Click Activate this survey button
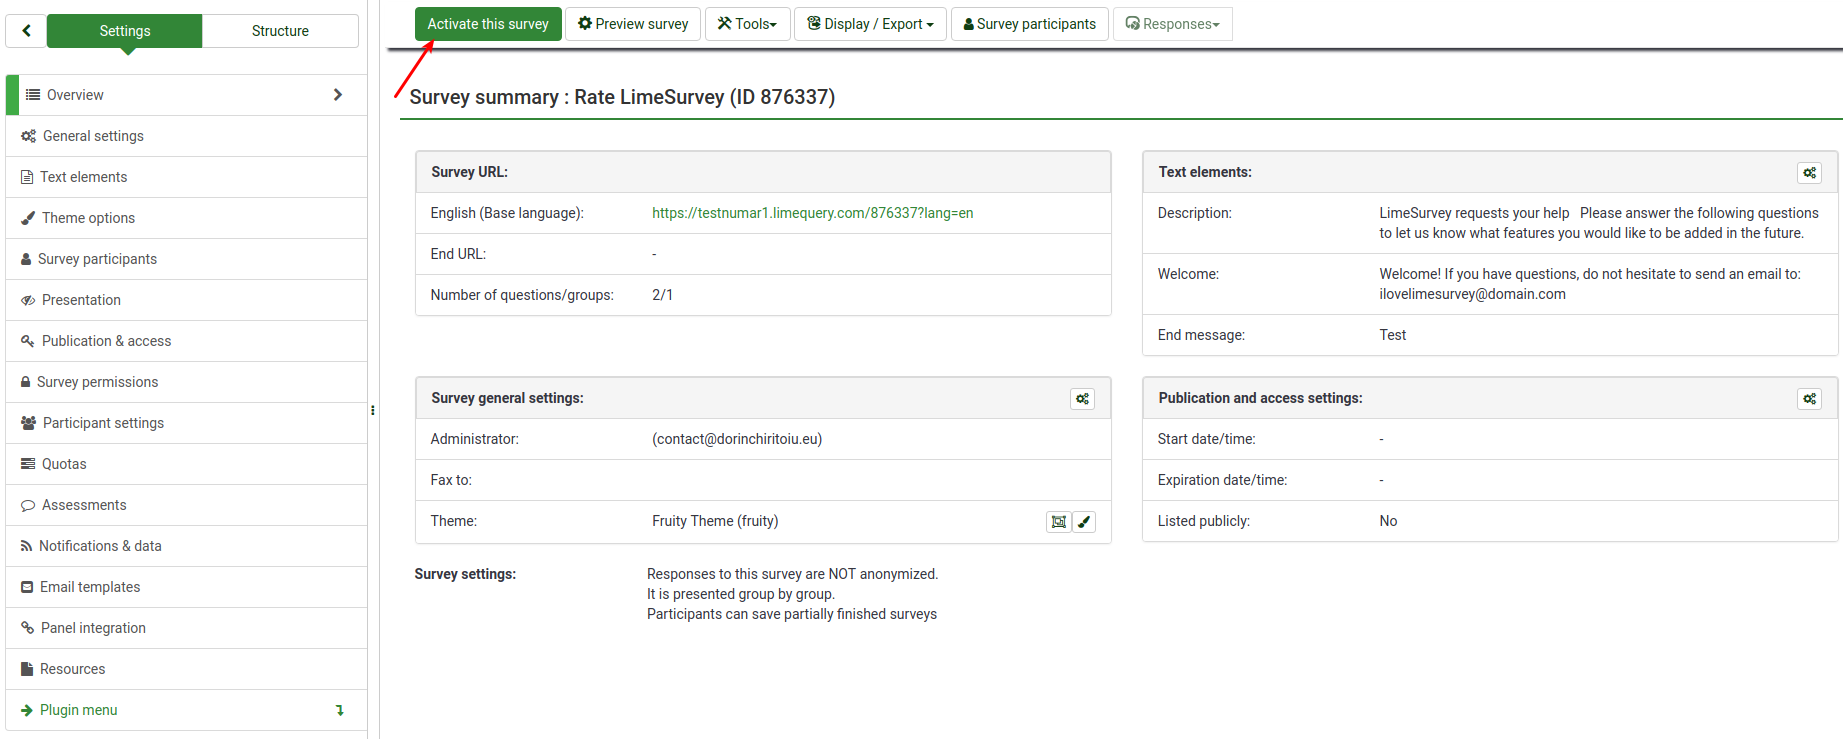Image resolution: width=1843 pixels, height=742 pixels. [488, 24]
